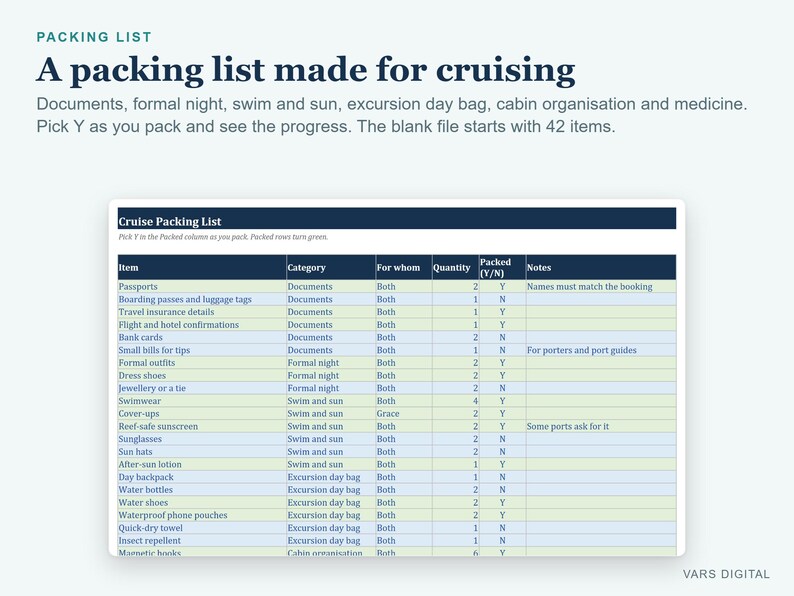Viewport: 794px width, 596px height.
Task: Click 'Boarding passes and luggage tags' cell
Action: (202, 299)
